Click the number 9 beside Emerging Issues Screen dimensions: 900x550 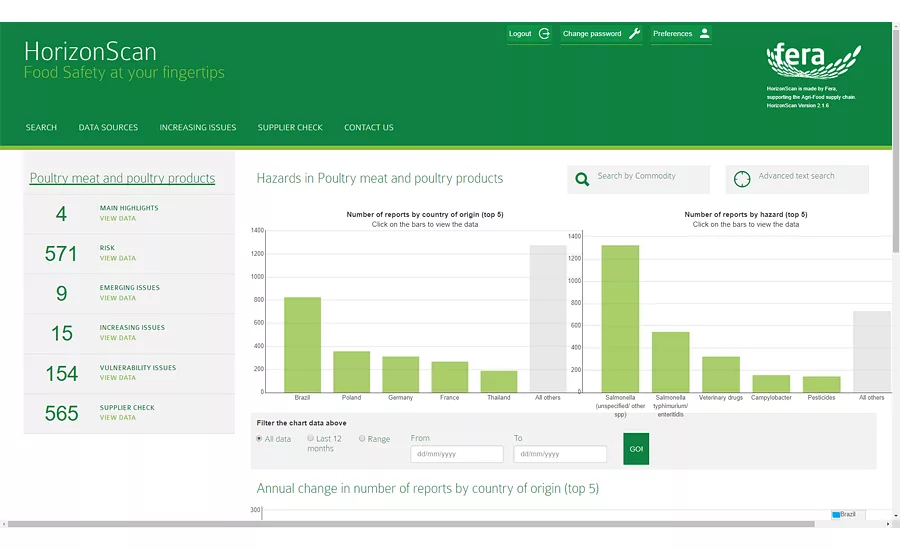[61, 294]
